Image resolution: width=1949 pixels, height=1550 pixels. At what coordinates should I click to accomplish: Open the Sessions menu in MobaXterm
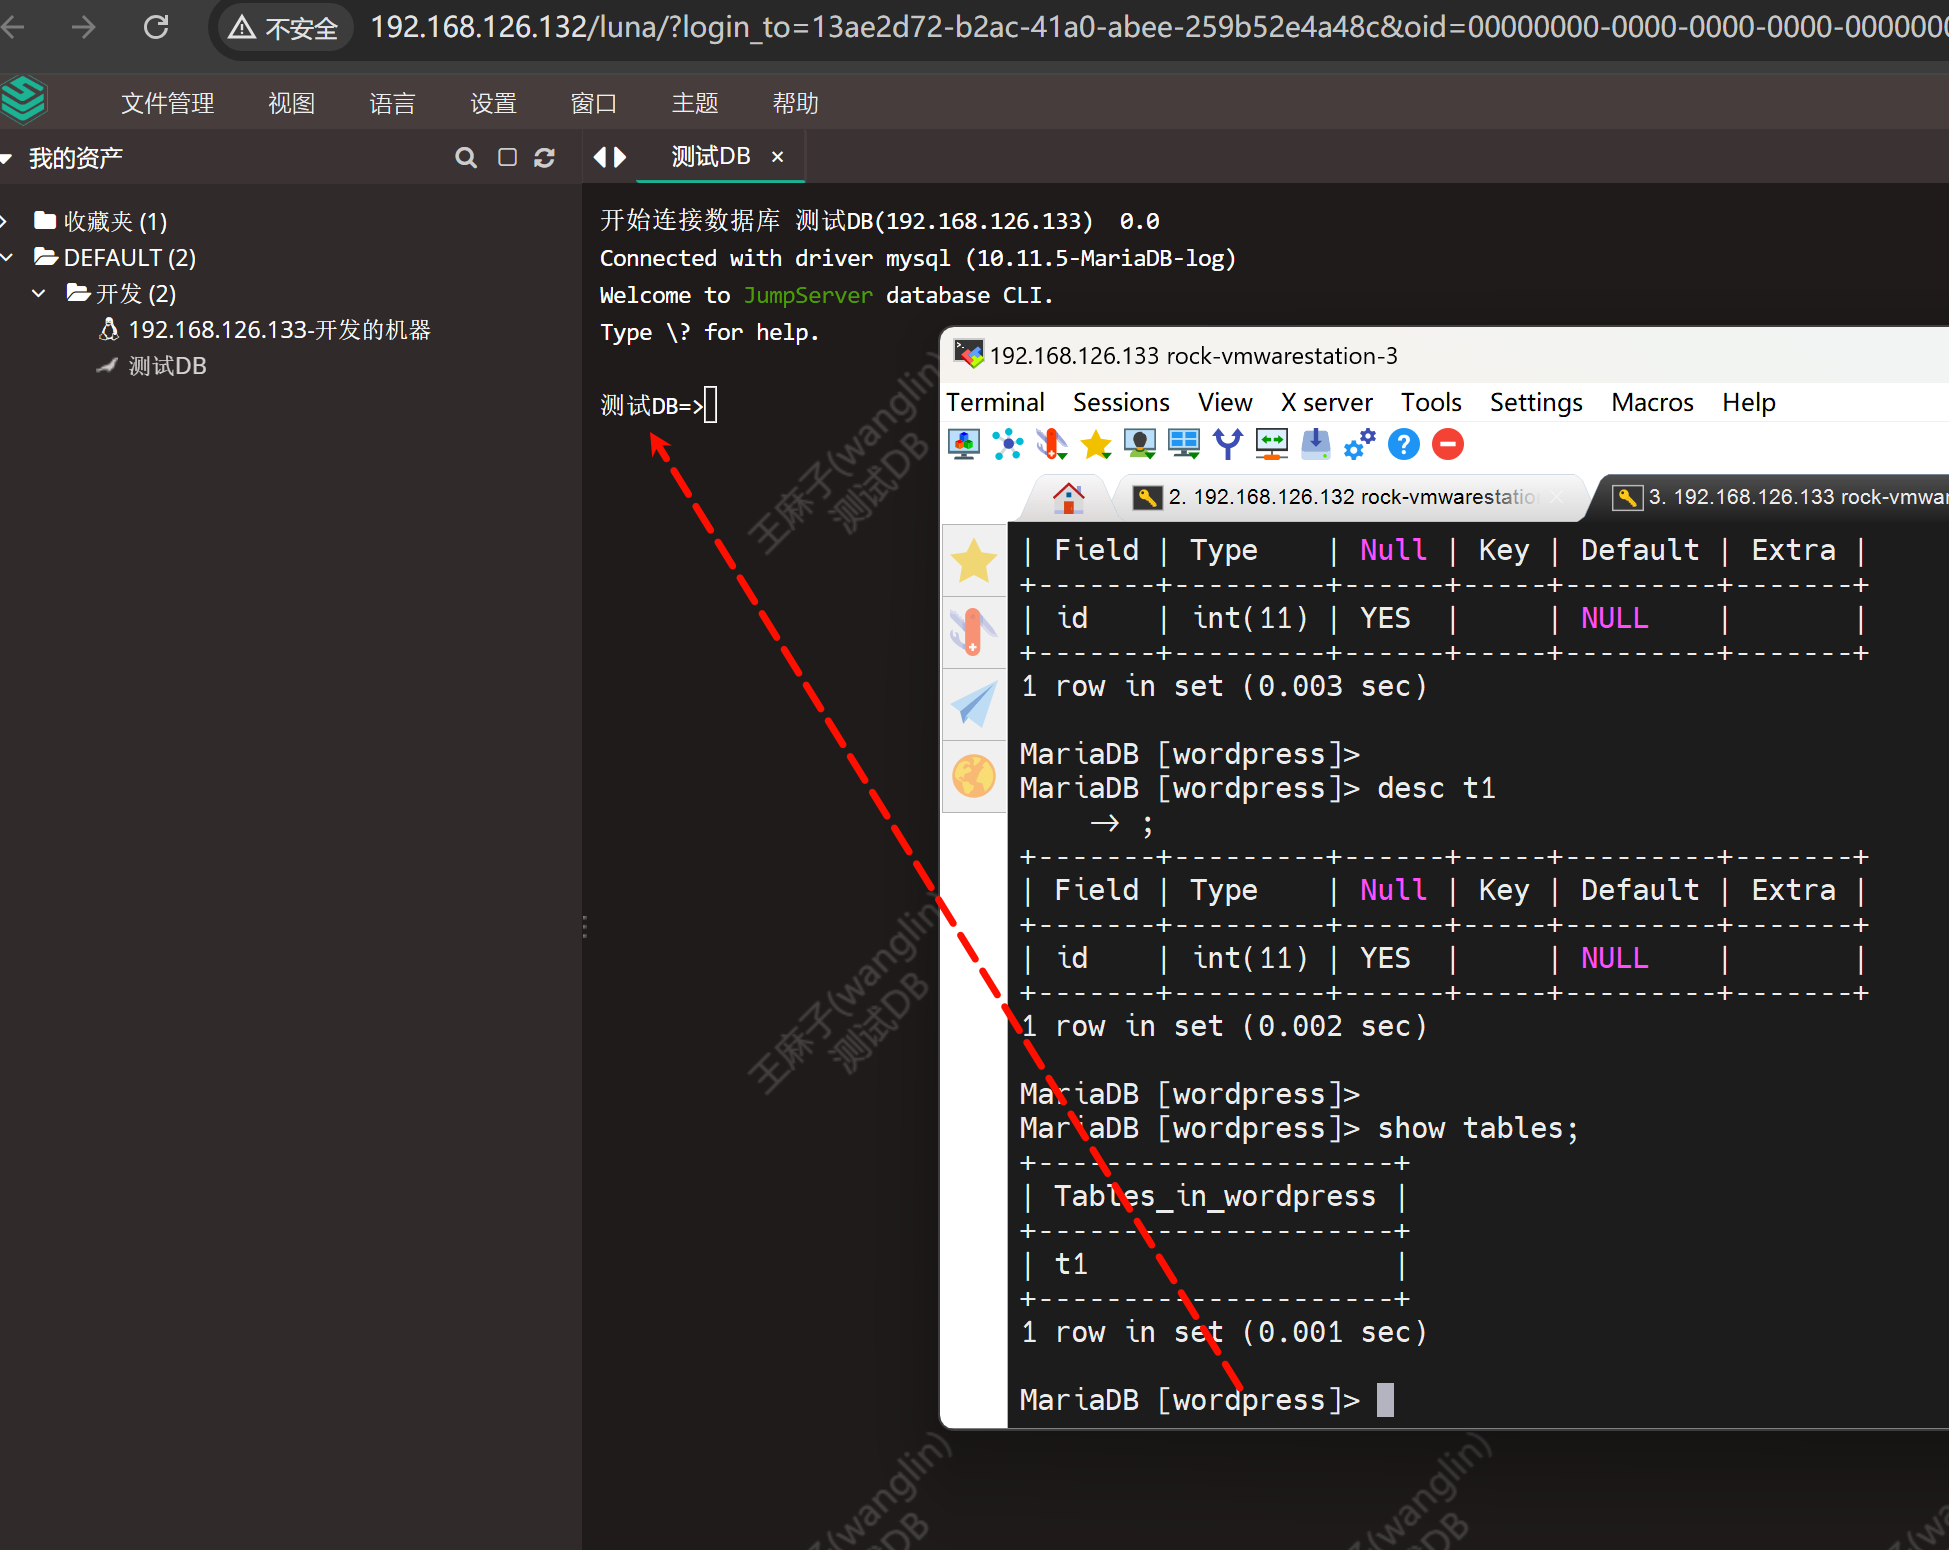1120,402
